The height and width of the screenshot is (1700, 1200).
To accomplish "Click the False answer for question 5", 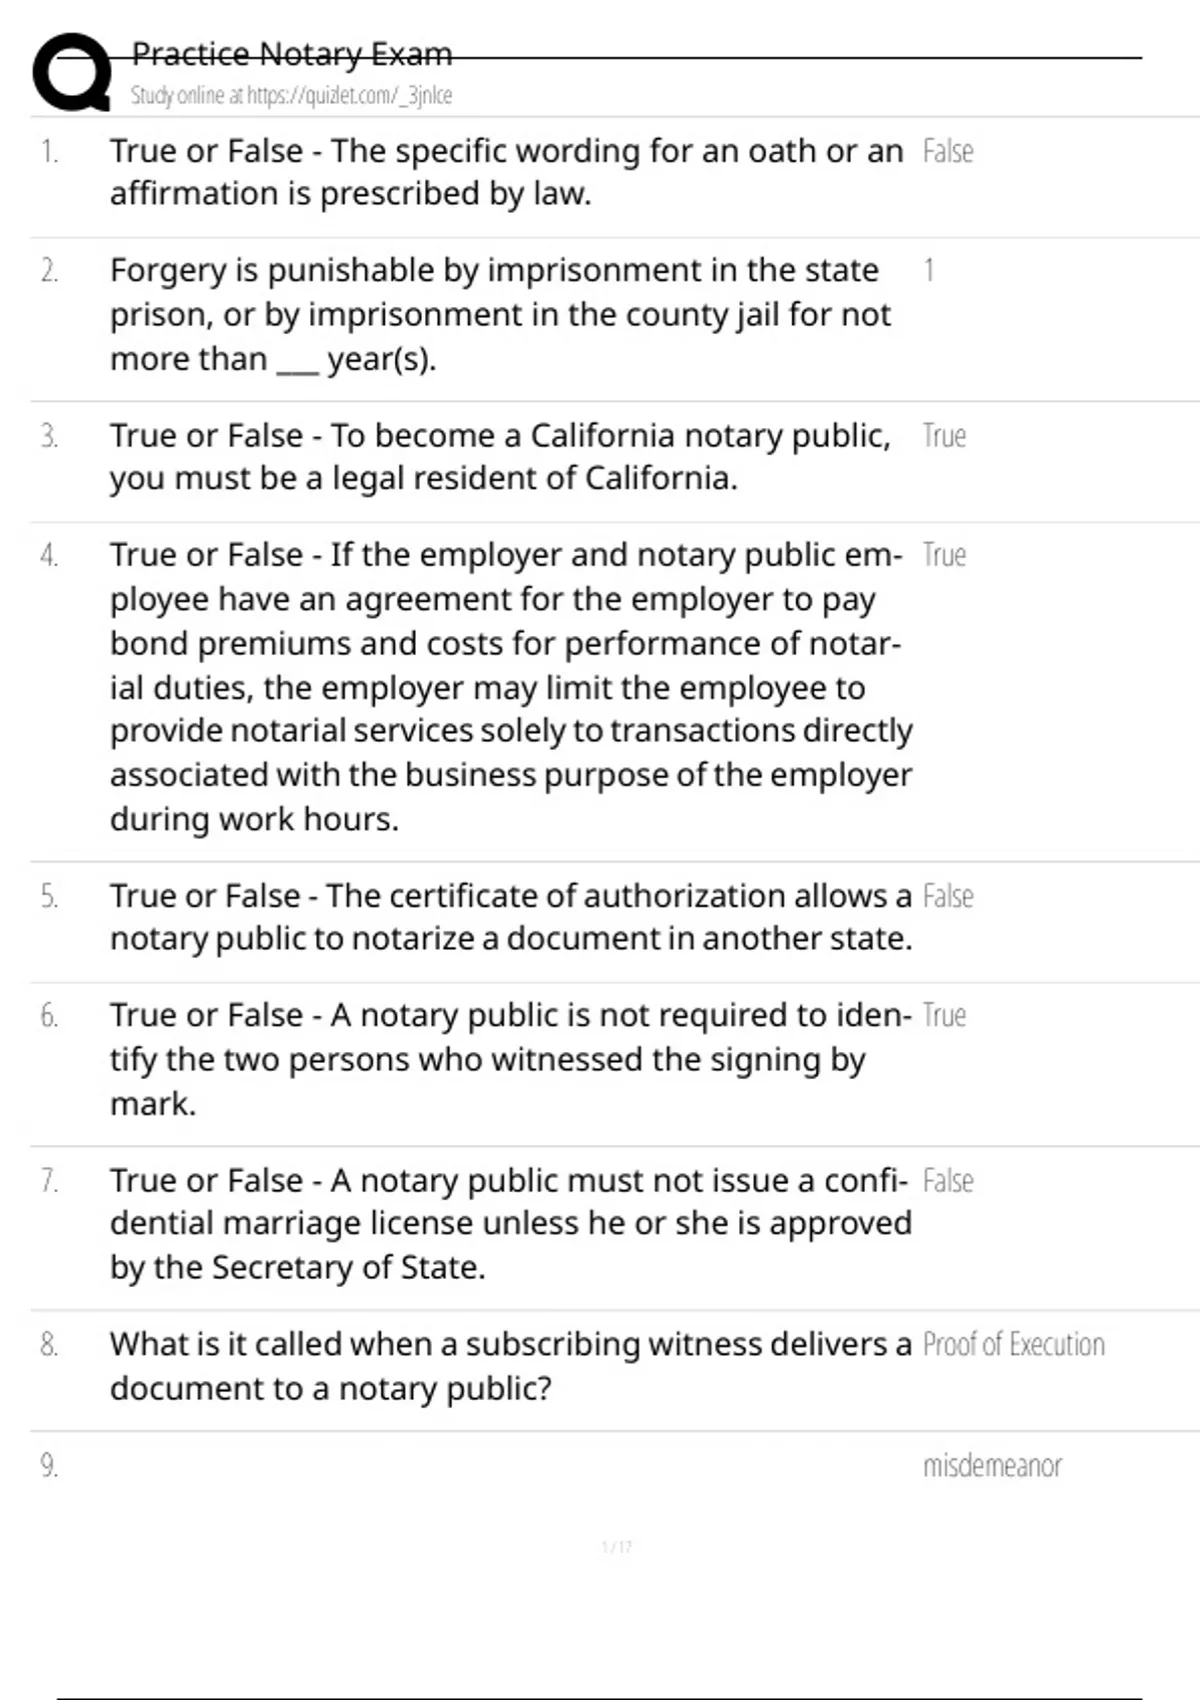I will pos(947,897).
